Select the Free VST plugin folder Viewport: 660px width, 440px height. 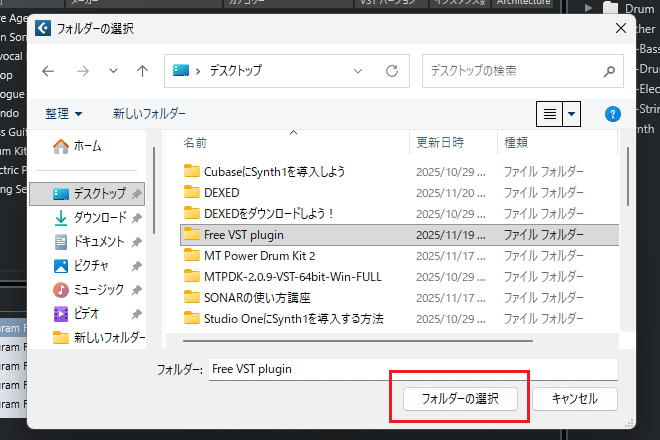pos(247,235)
